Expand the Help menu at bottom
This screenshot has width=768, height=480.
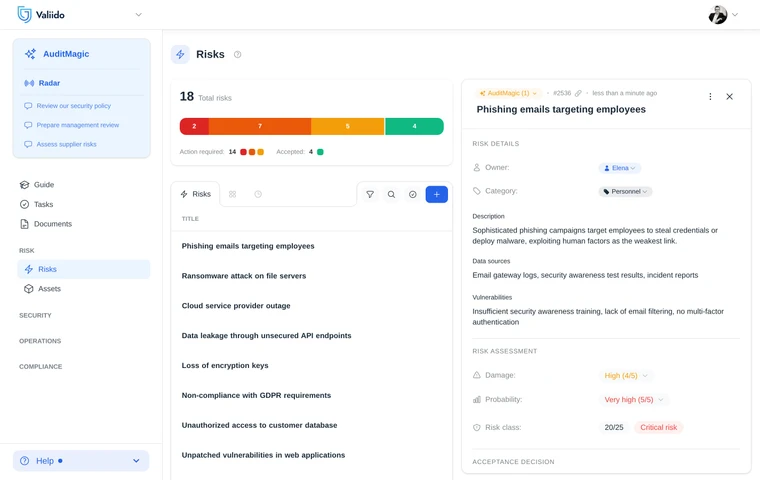coord(81,461)
